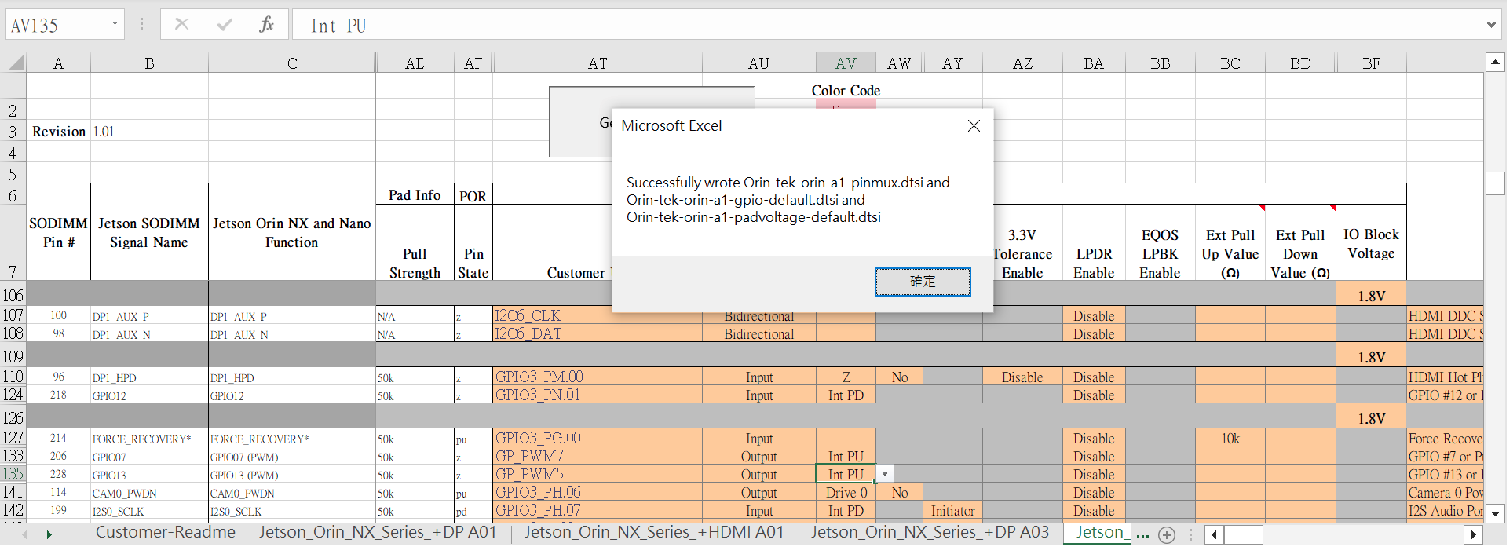The image size is (1507, 545).
Task: Click the DP1_HPD signal name cell
Action: pyautogui.click(x=149, y=377)
